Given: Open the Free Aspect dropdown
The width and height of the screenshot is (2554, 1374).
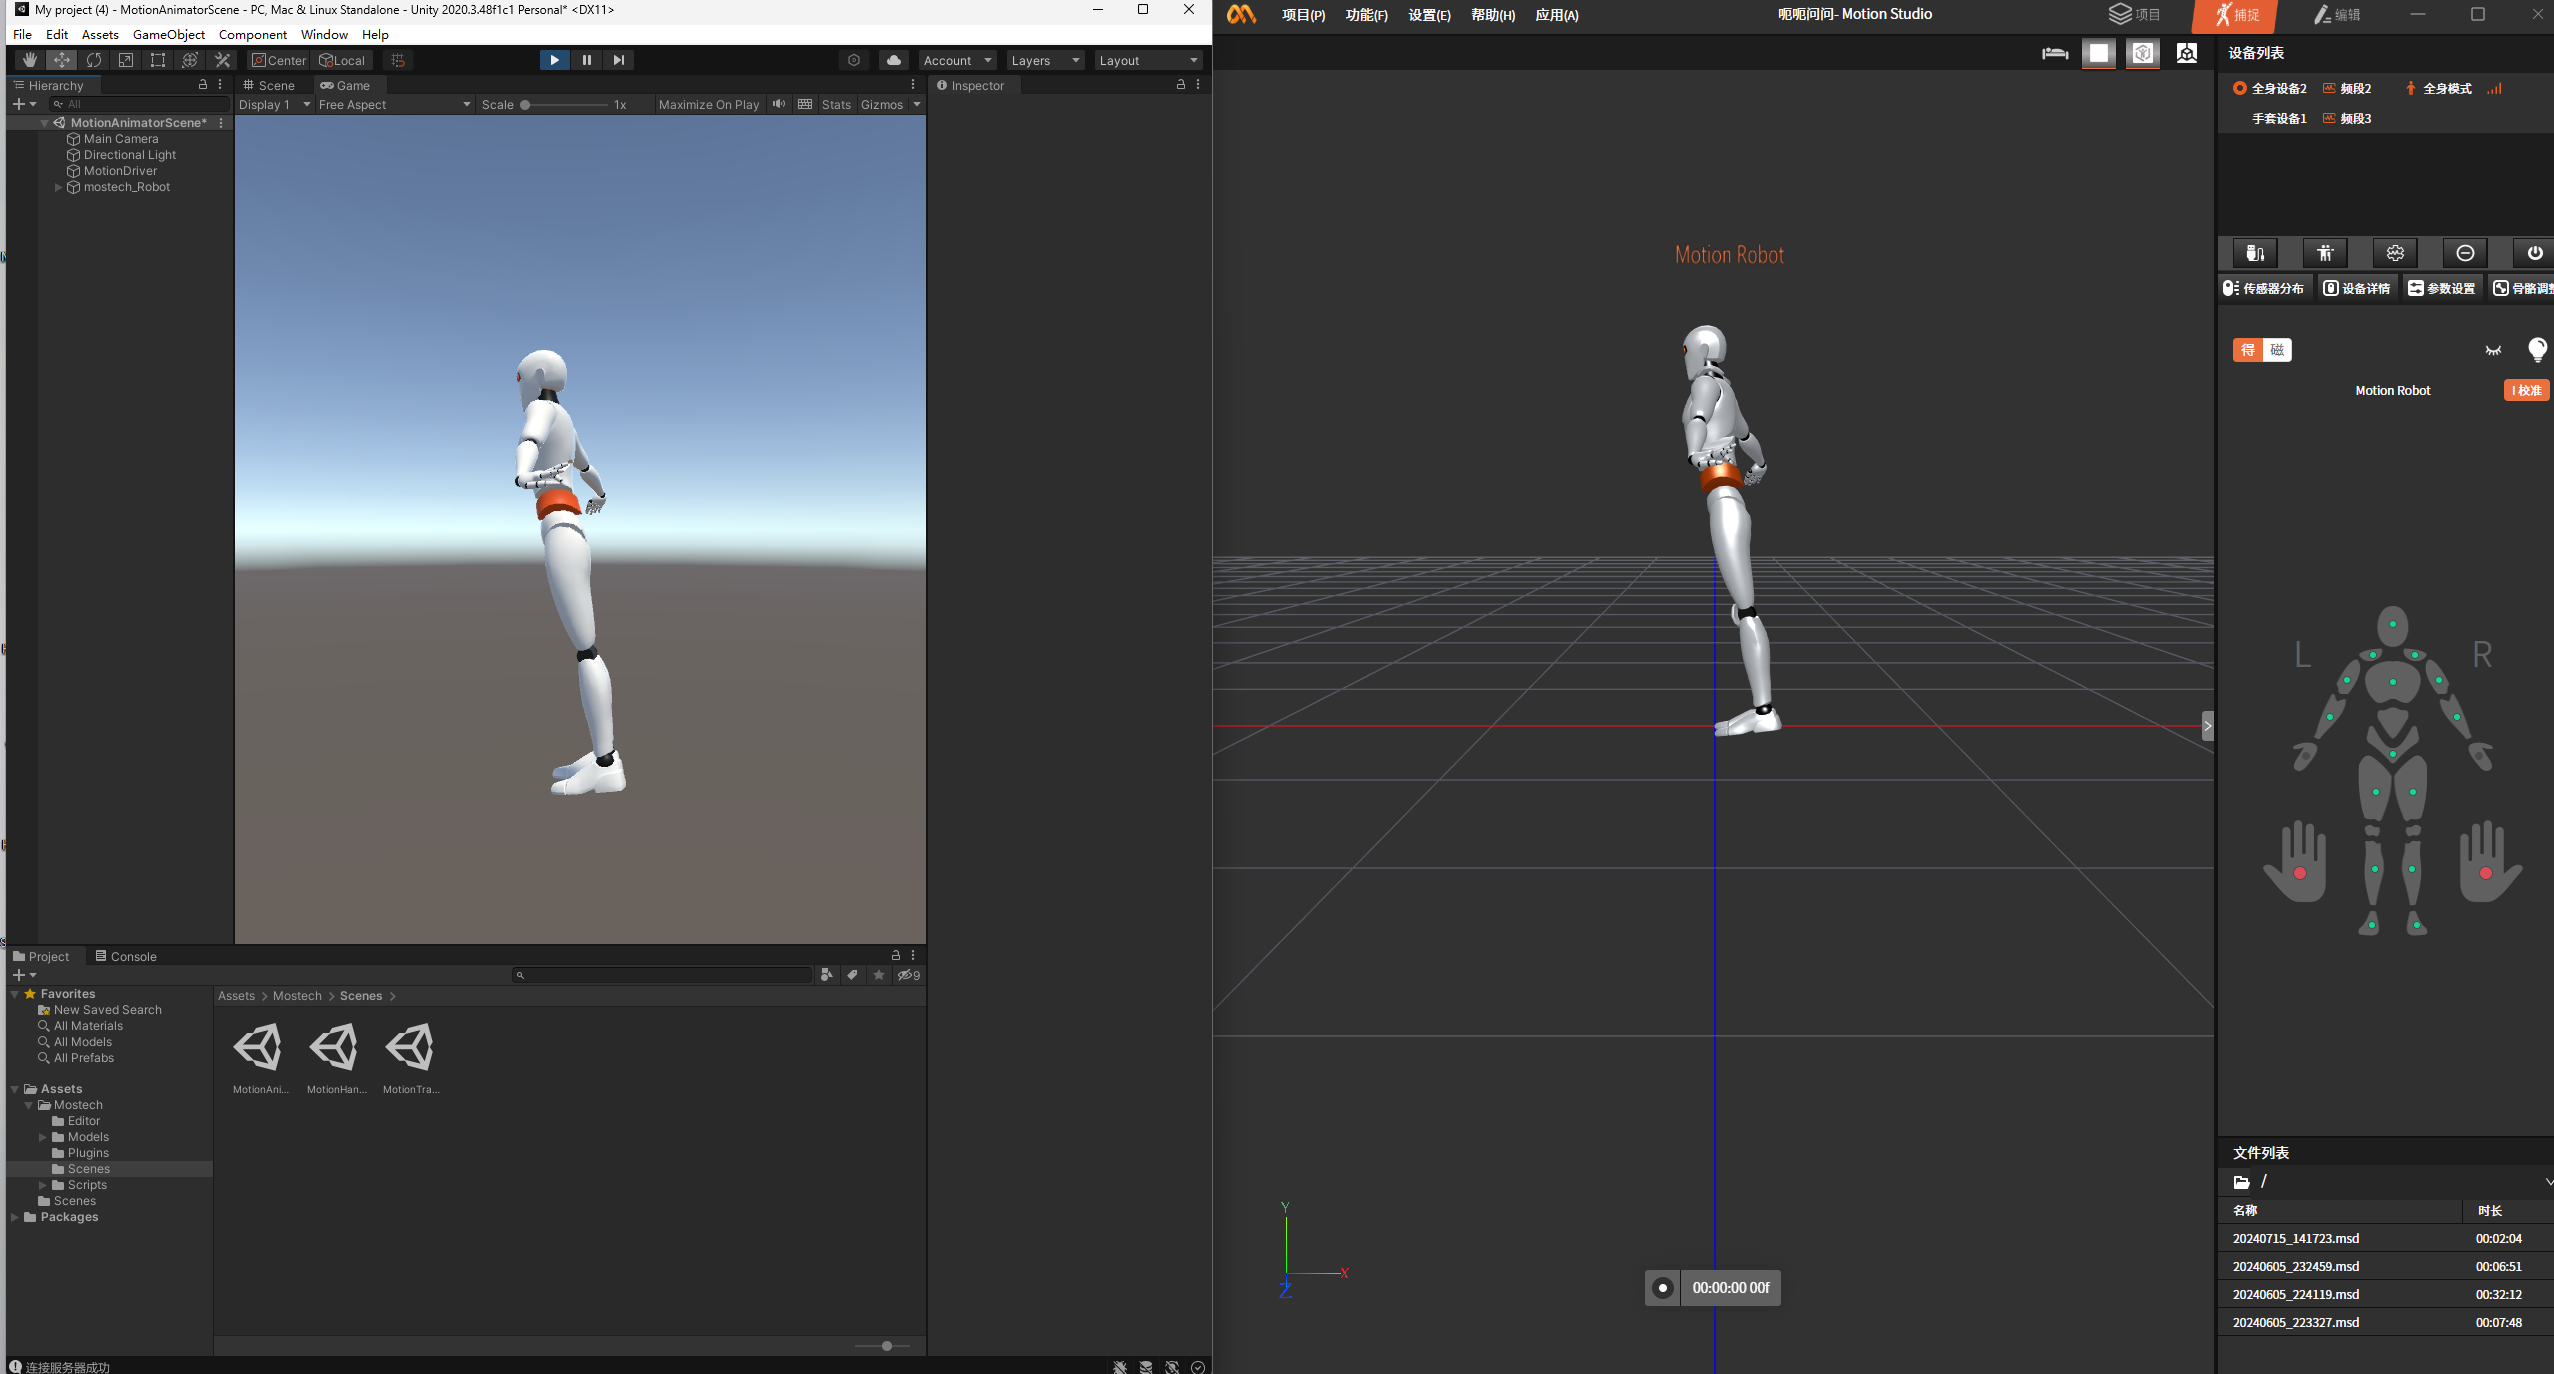Looking at the screenshot, I should coord(394,105).
